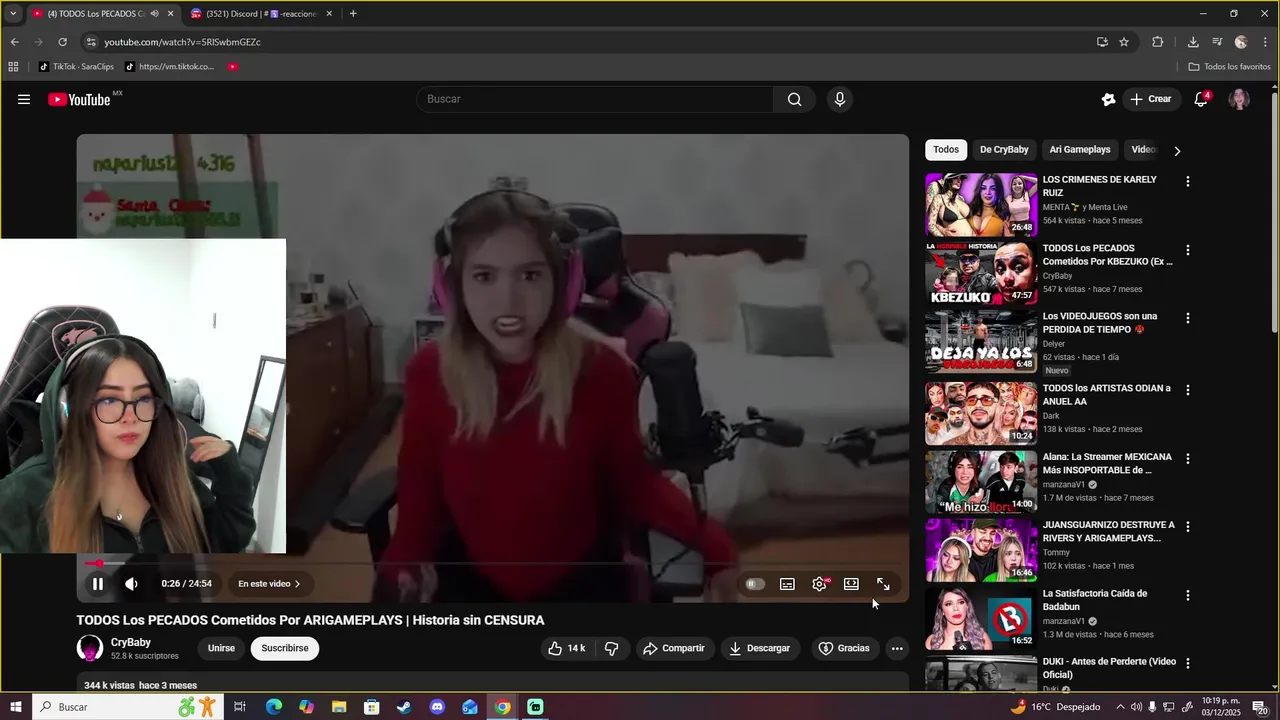Click the Descargar download button
This screenshot has height=720, width=1280.
[x=759, y=648]
